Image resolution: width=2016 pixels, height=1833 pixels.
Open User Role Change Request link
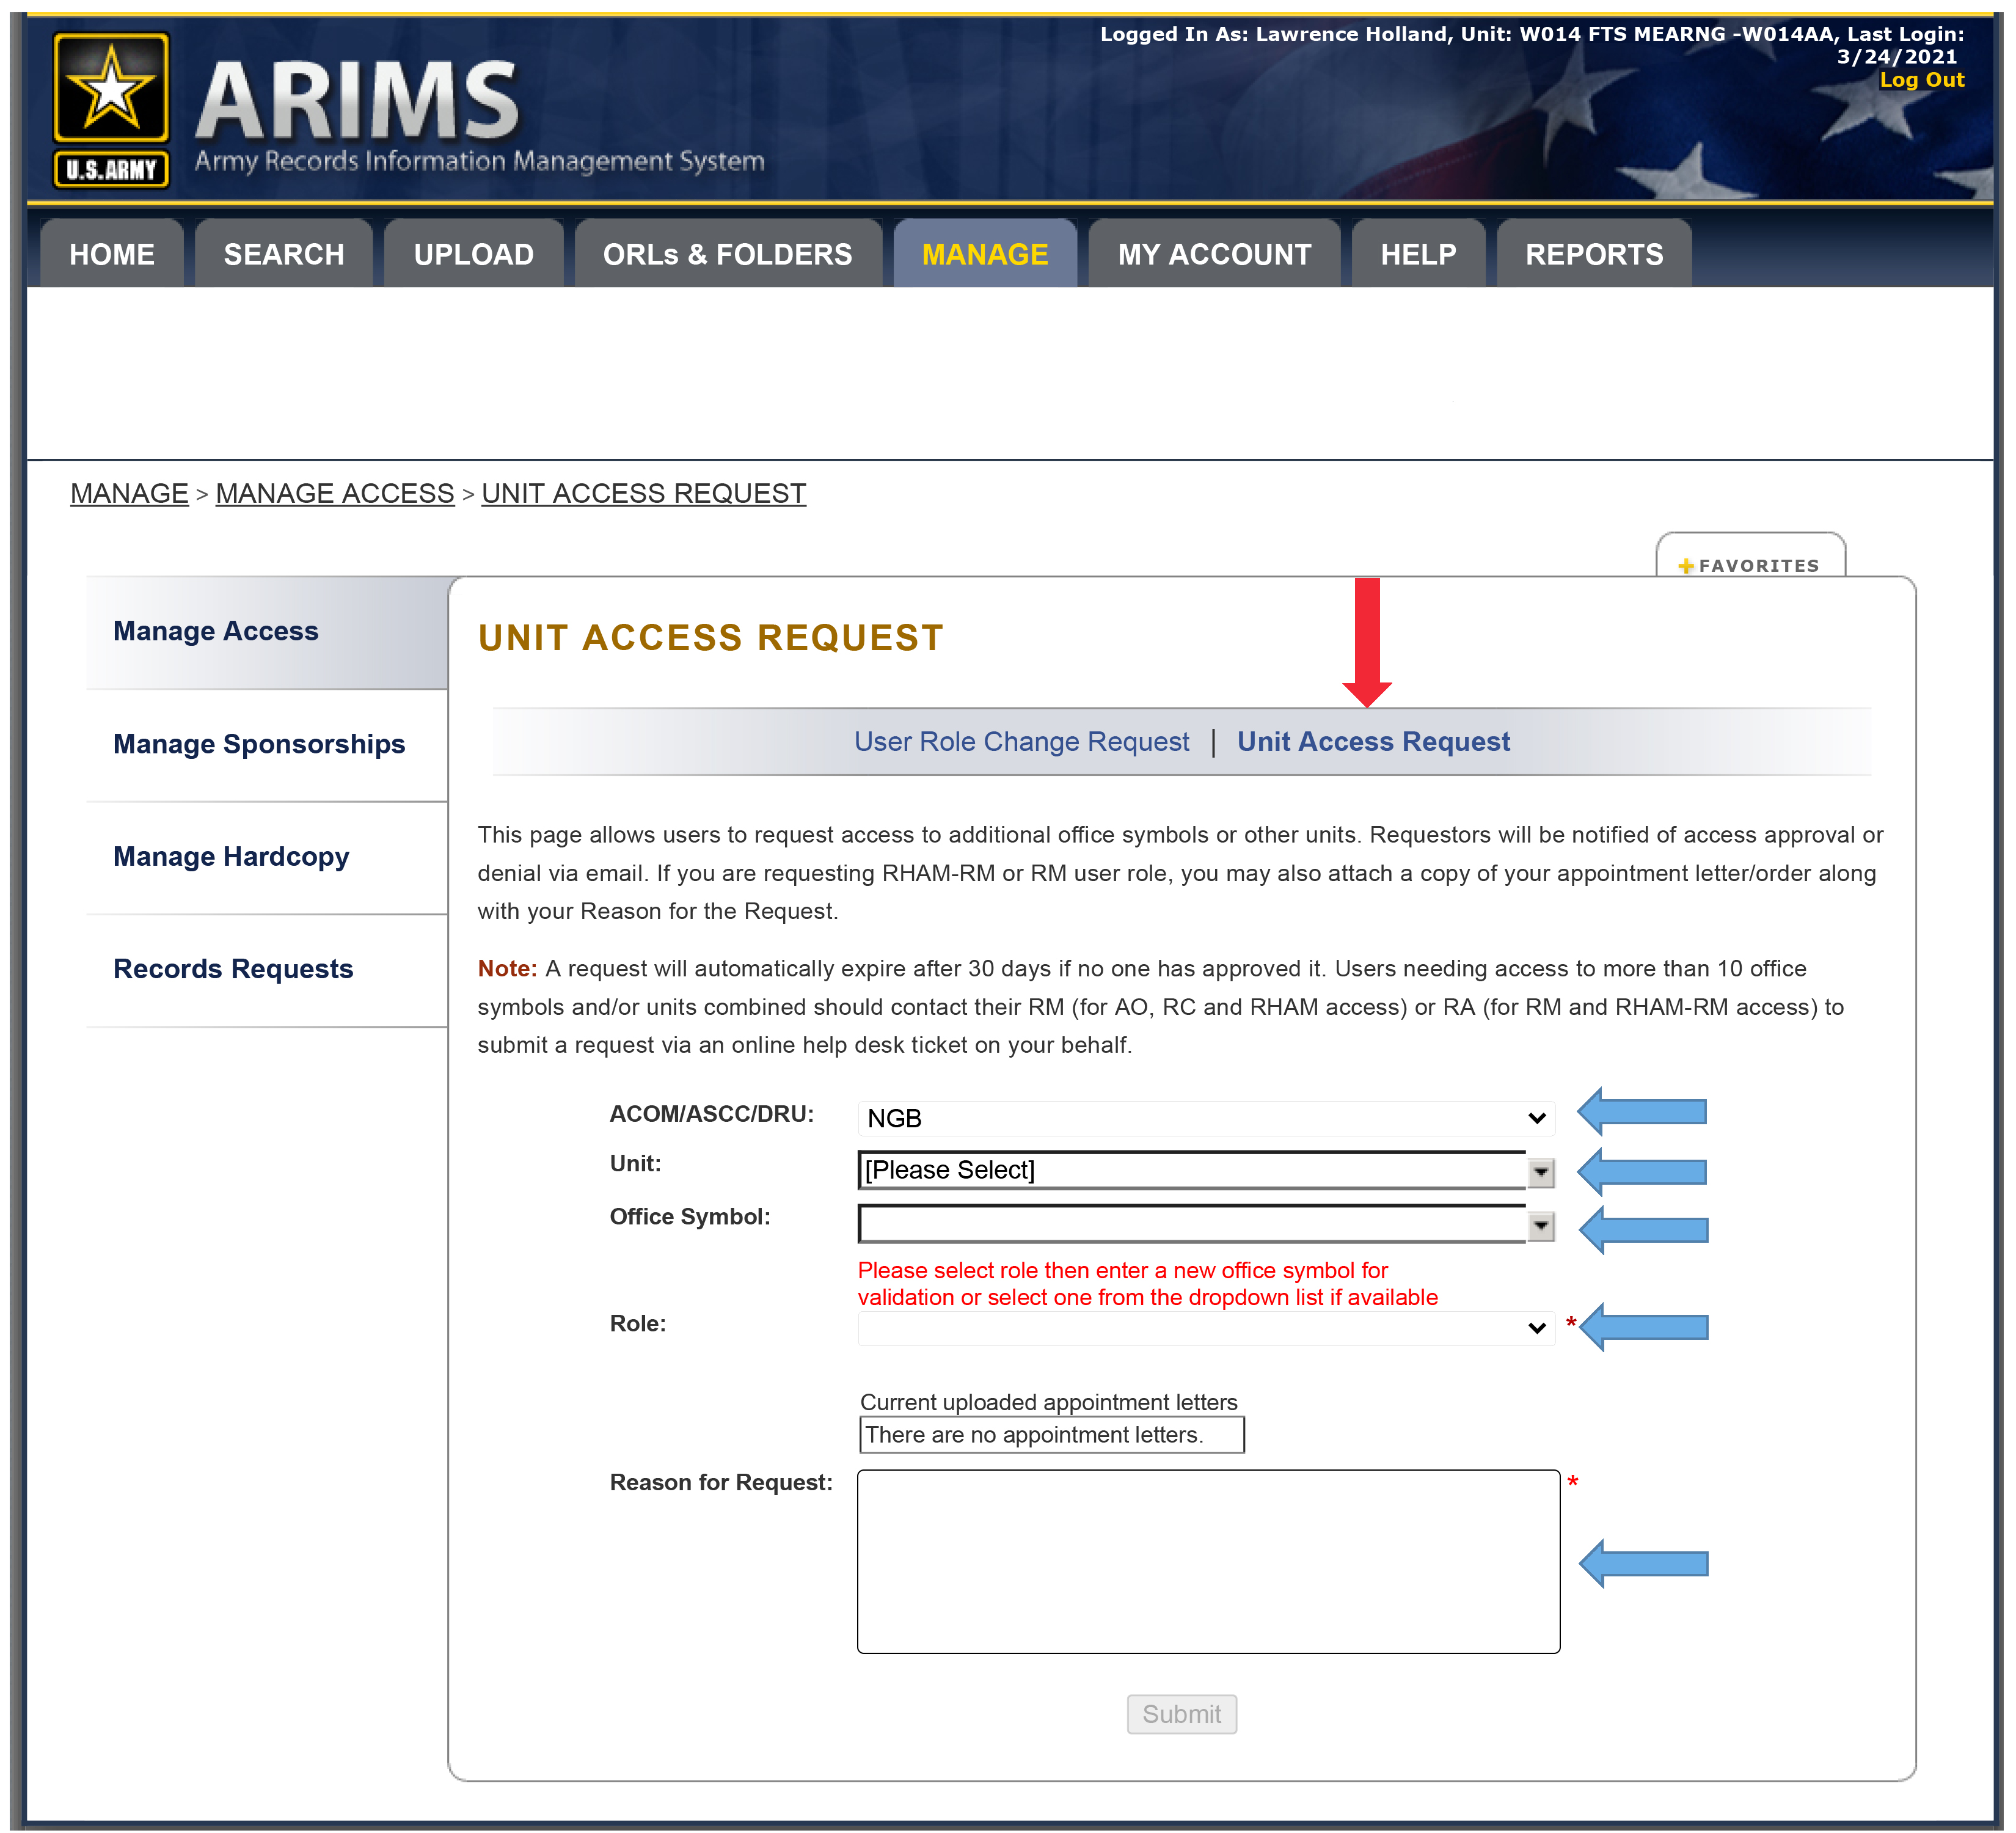[x=1021, y=741]
